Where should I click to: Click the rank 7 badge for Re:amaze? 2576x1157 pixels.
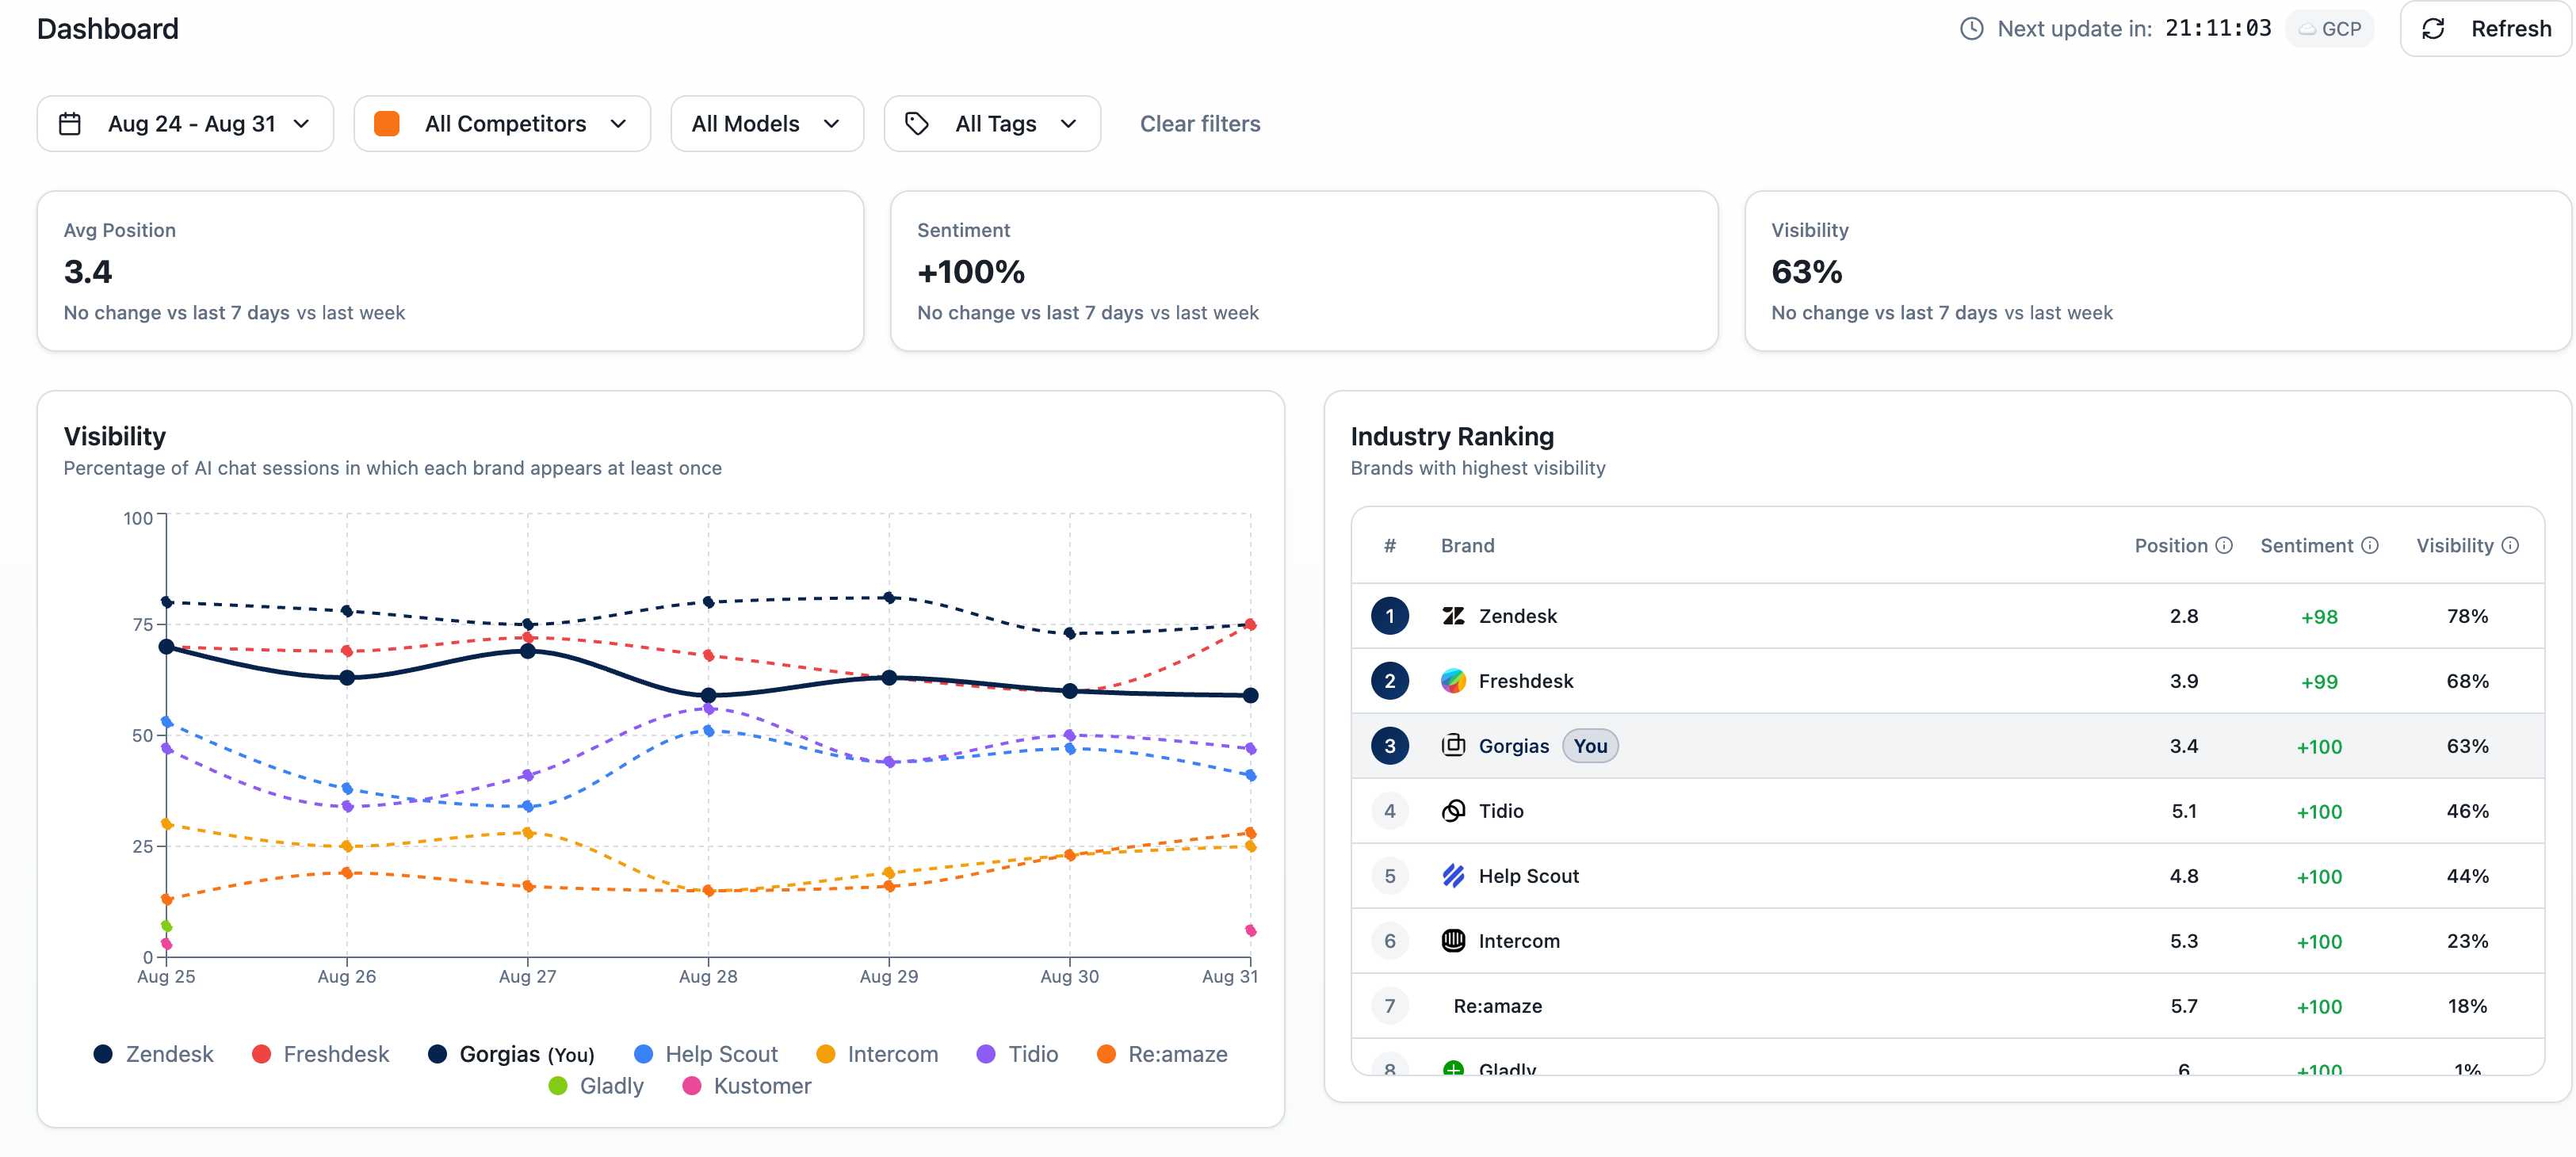tap(1389, 1006)
